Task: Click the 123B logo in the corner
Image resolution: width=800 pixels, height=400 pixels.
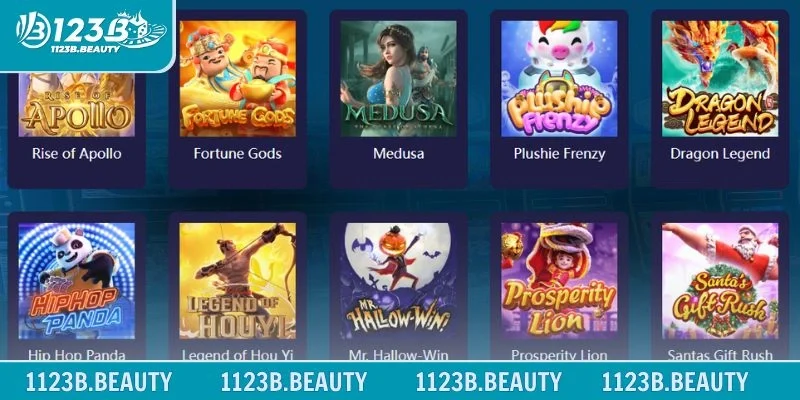Action: click(x=91, y=32)
